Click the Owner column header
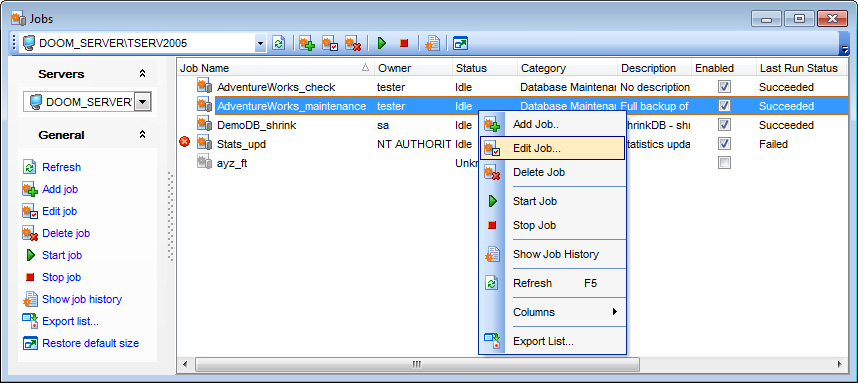The width and height of the screenshot is (858, 383). tap(414, 68)
